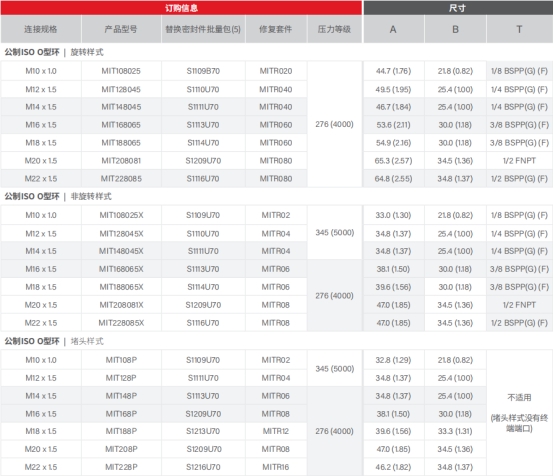Screen dimensions: 554x476
Task: Click the 修复套件 column header
Action: coord(276,29)
